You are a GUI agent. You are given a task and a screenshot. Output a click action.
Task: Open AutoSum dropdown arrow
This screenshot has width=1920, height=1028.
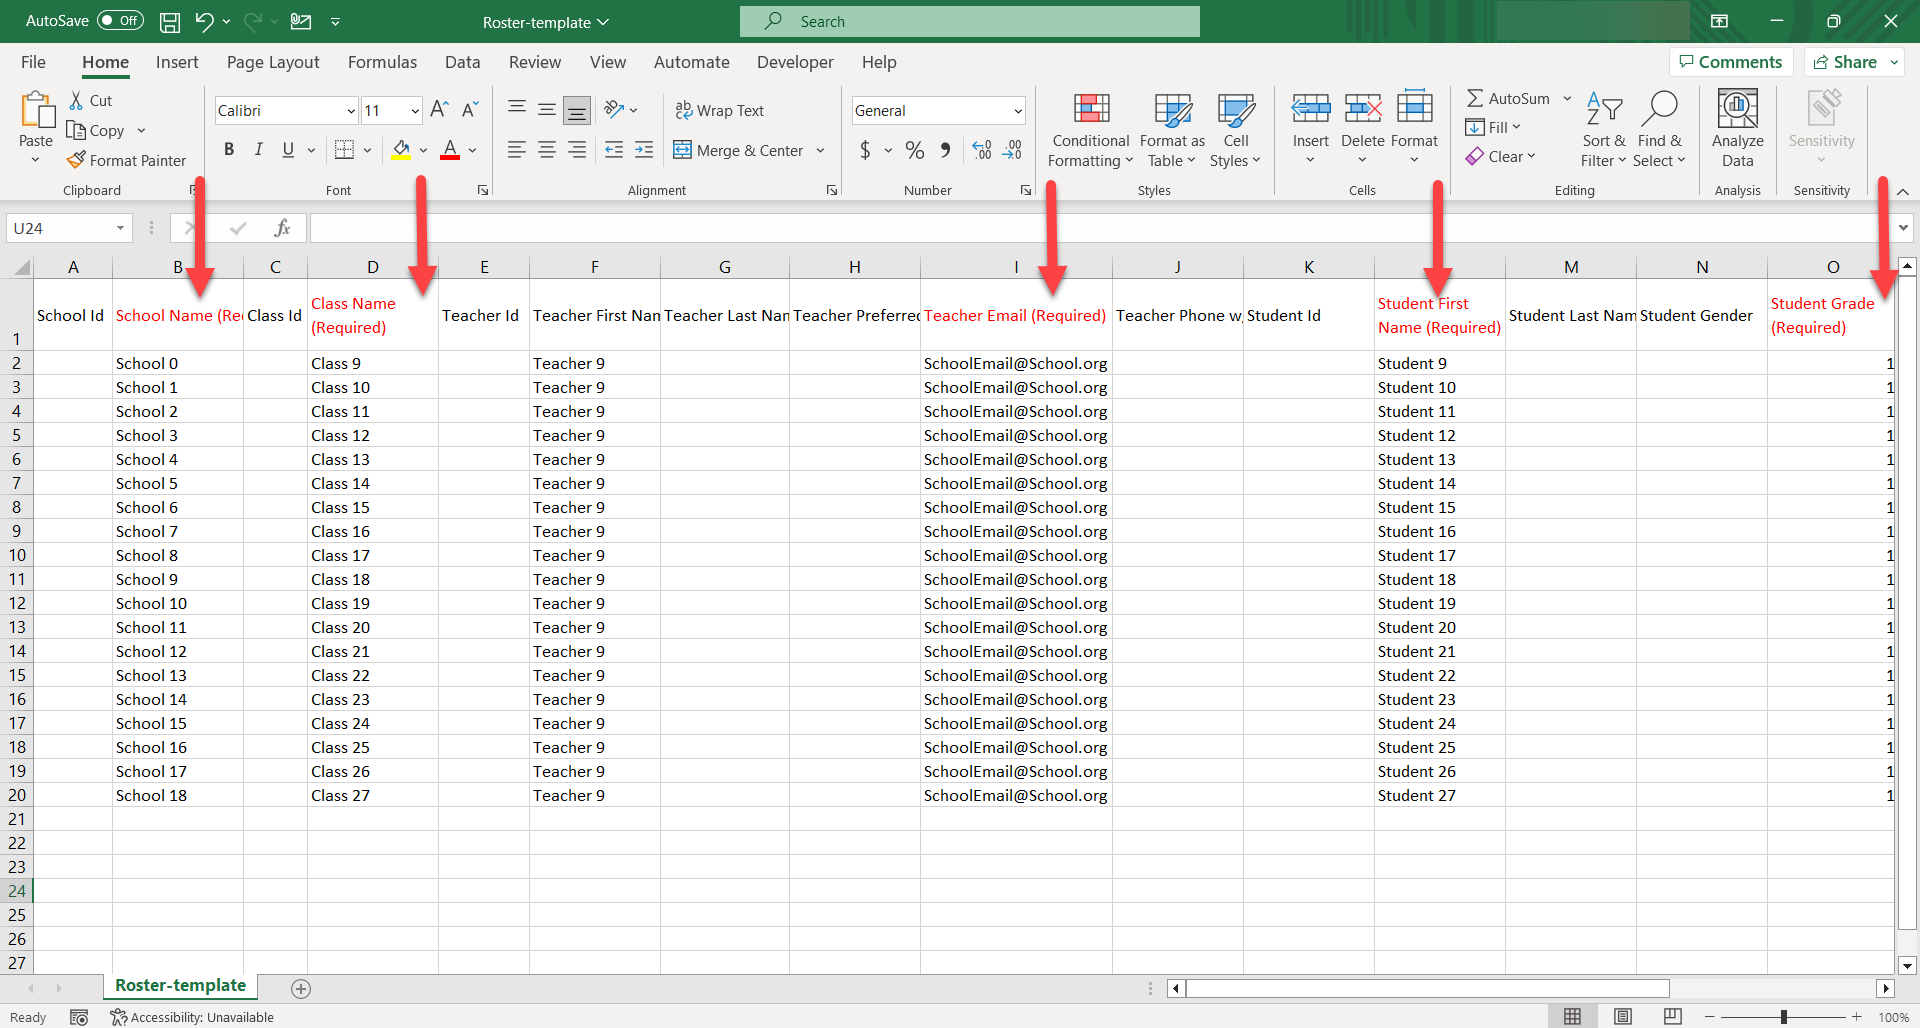(x=1567, y=98)
